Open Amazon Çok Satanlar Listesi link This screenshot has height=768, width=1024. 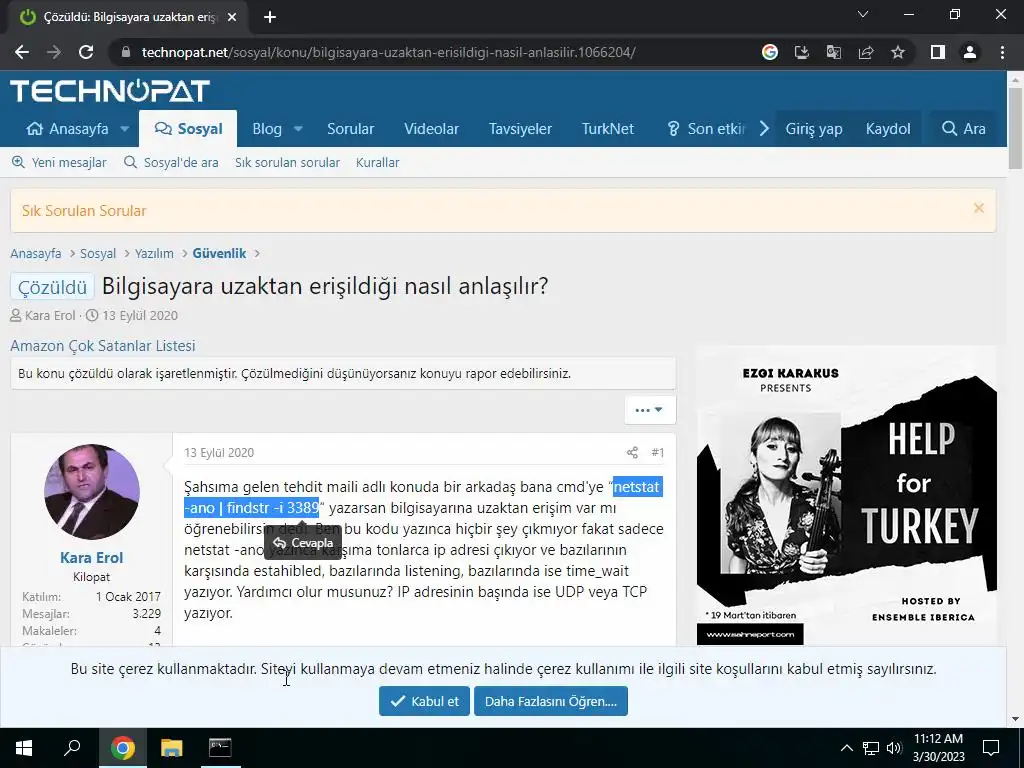point(103,346)
